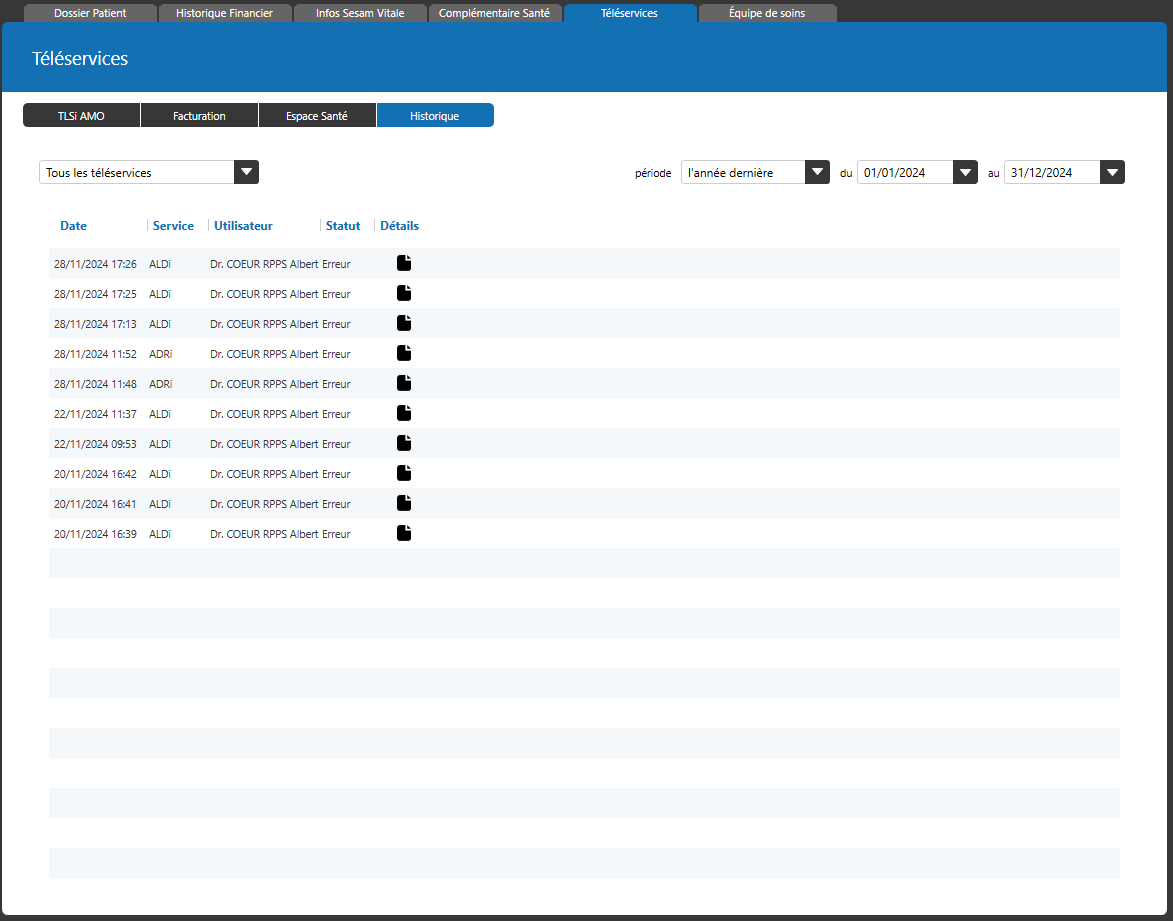Click details icon for ADRi 28/11/2024 11:48

(x=404, y=383)
